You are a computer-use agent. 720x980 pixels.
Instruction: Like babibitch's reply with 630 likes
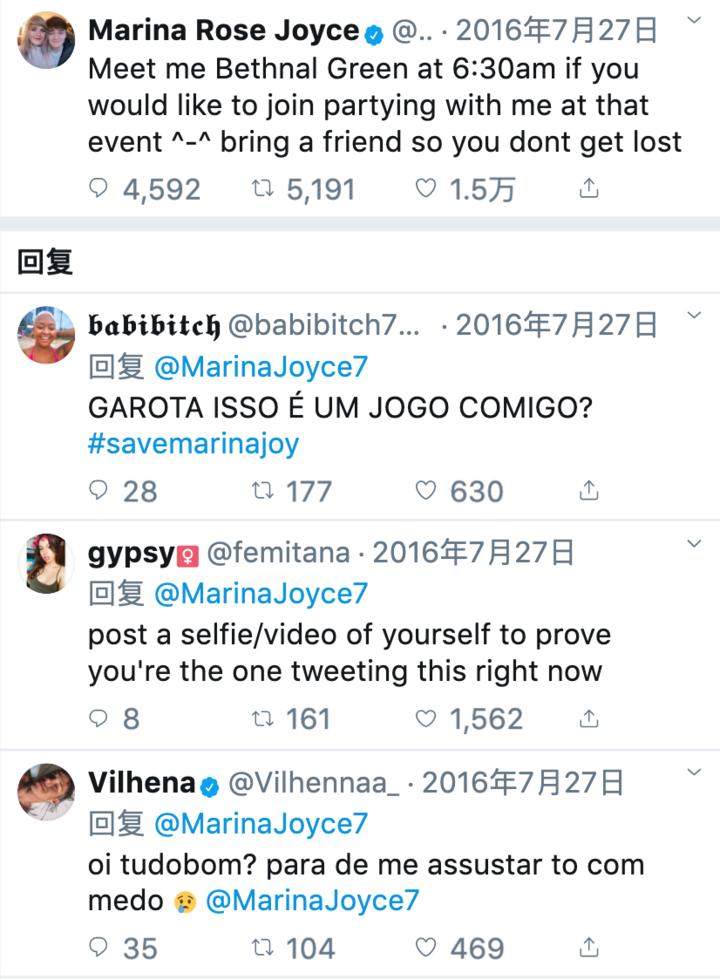425,490
